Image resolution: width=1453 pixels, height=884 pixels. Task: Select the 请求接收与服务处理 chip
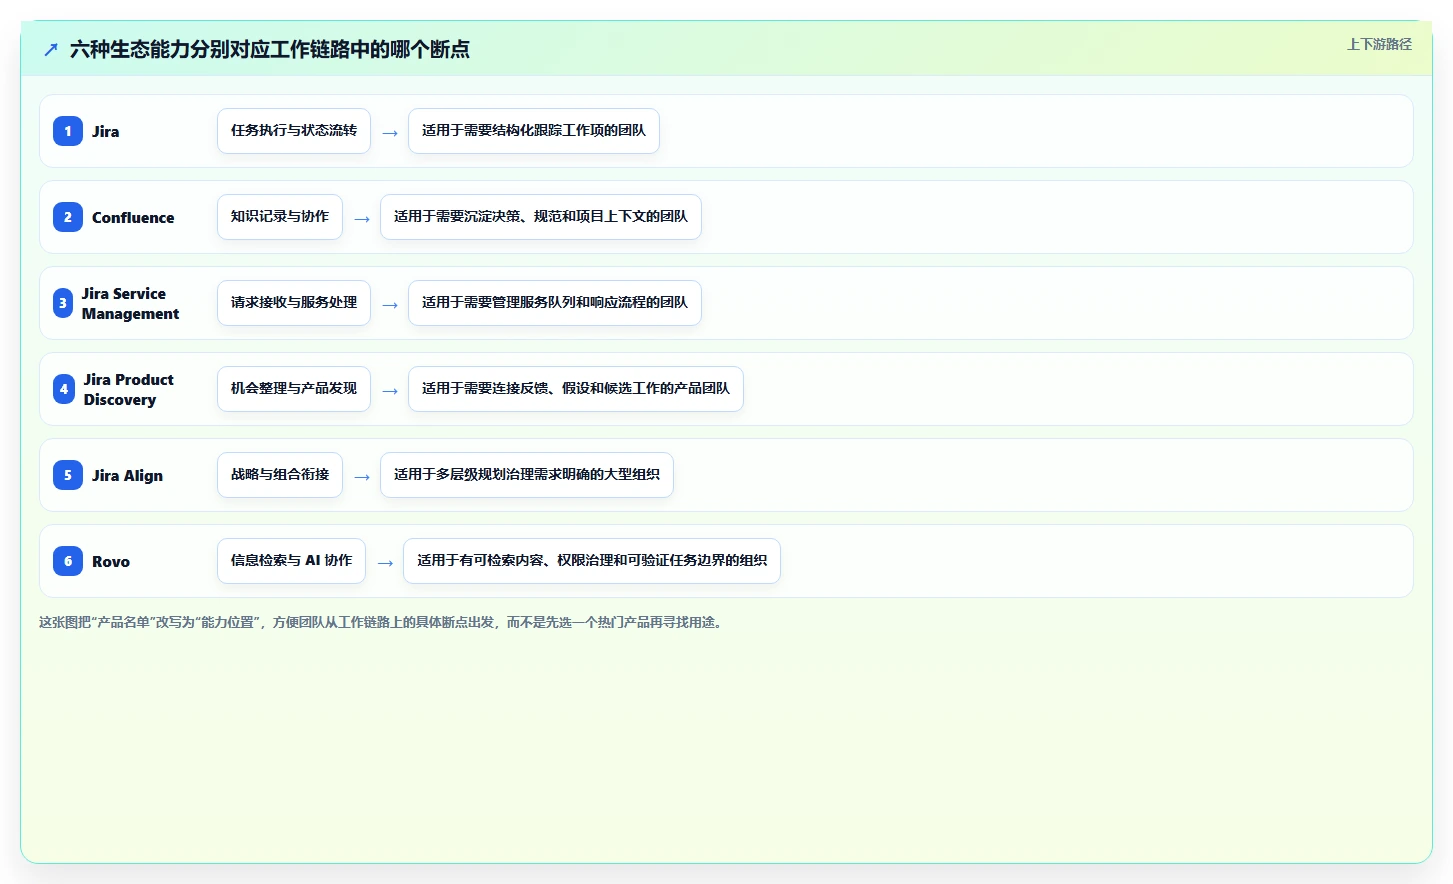(x=294, y=303)
